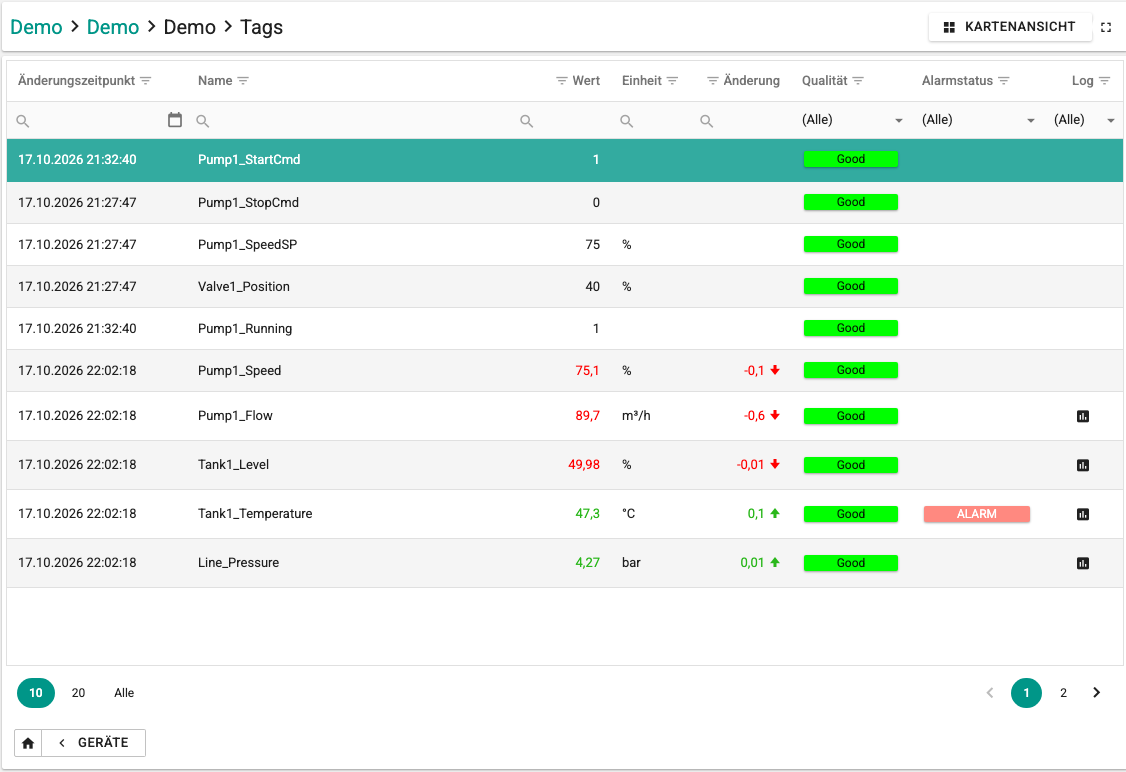Select page 1 in pagination
Image resolution: width=1126 pixels, height=772 pixels.
click(x=1026, y=693)
